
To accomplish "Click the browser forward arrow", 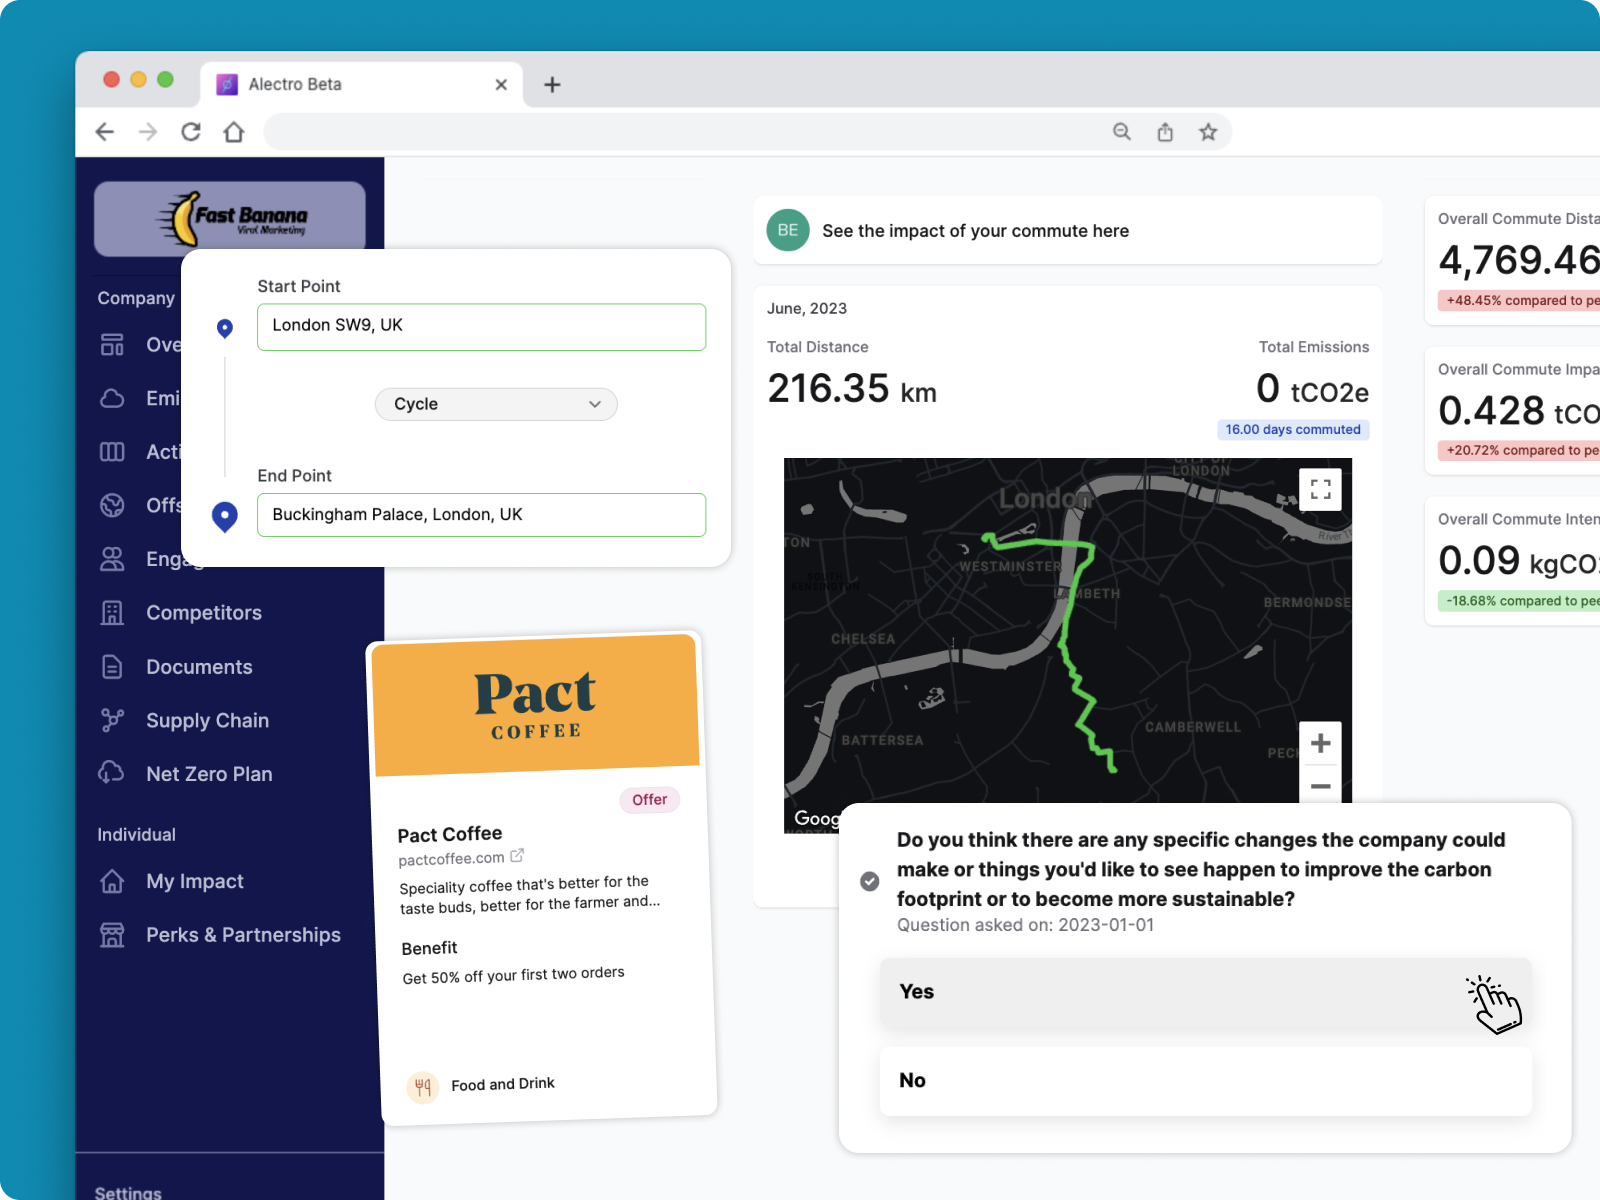I will [x=148, y=132].
